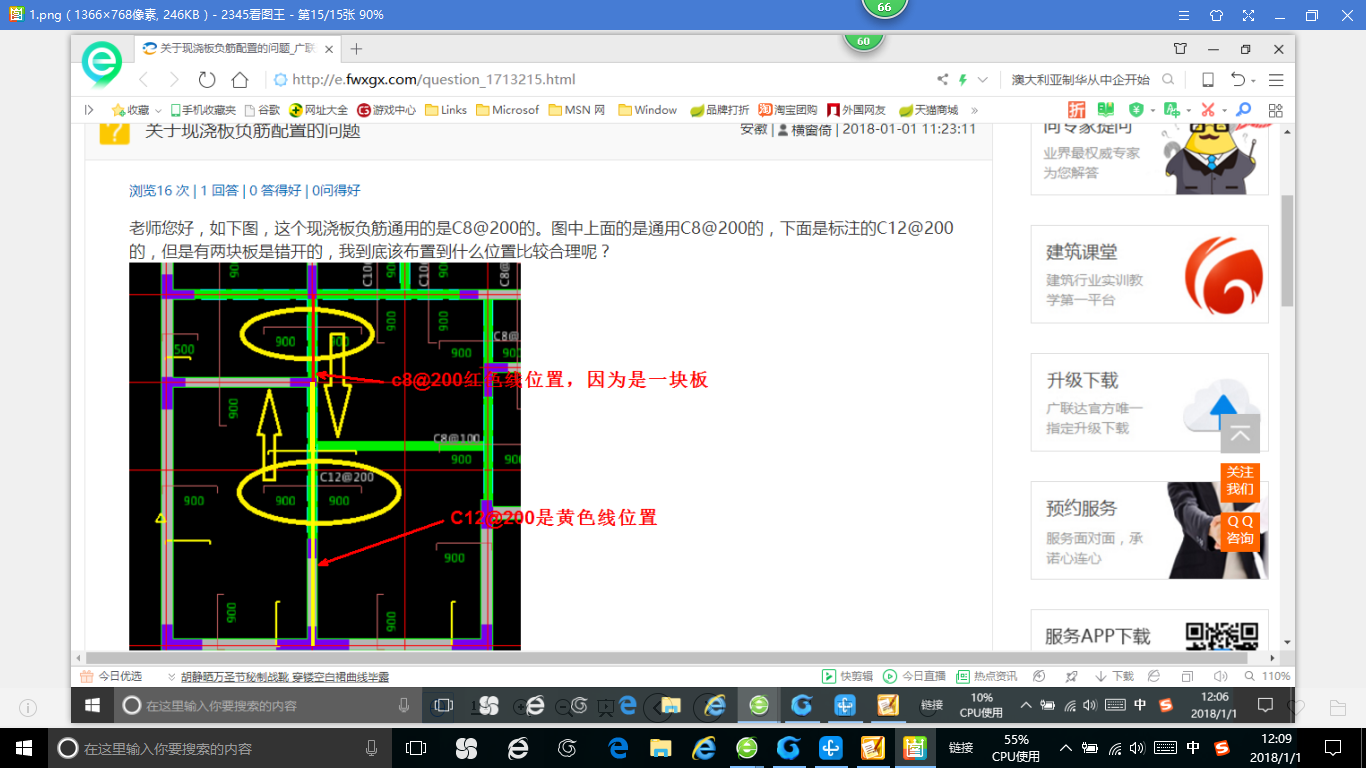Viewport: 1366px width, 768px height.
Task: Click the back arrow in the pictured browser
Action: 143,80
